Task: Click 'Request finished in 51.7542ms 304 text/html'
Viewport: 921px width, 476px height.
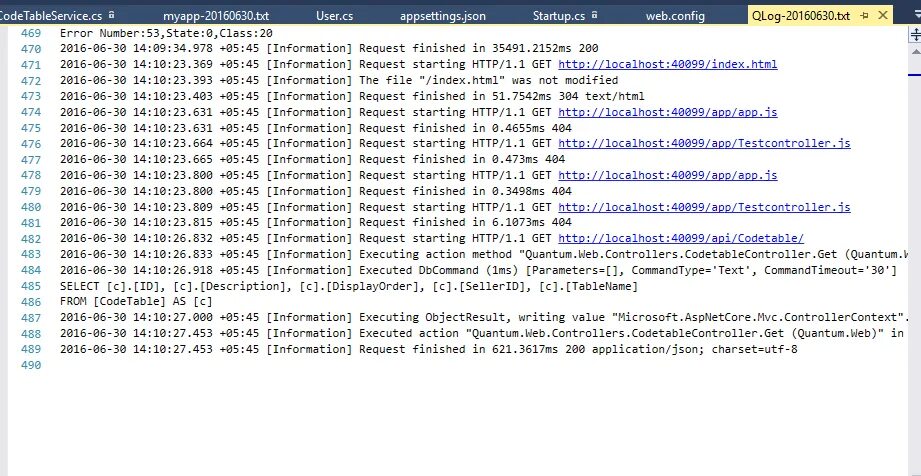Action: pos(502,96)
